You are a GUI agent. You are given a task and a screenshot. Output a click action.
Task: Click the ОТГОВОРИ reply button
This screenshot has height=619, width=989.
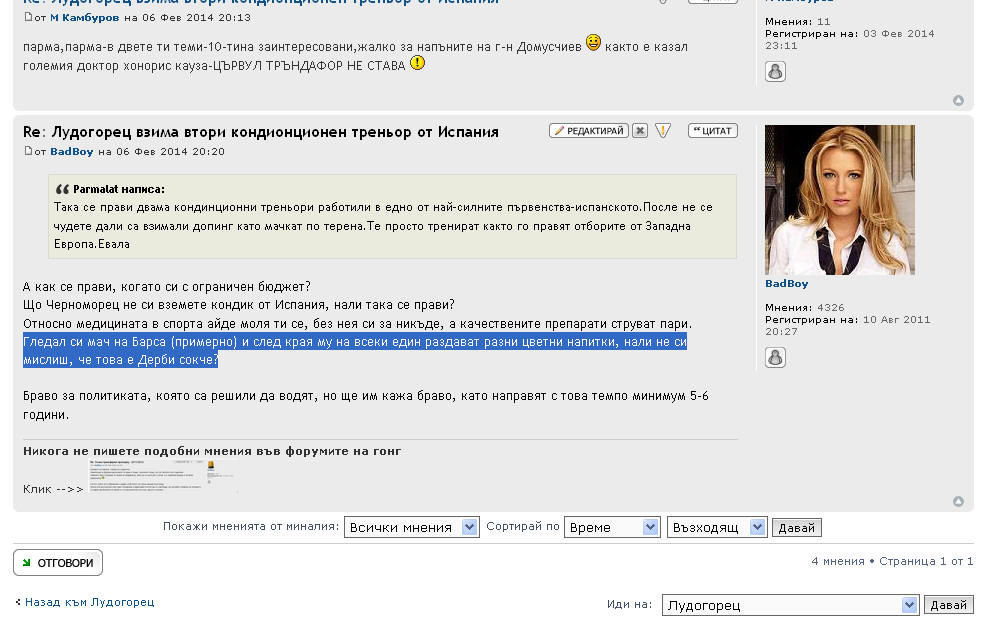(58, 563)
